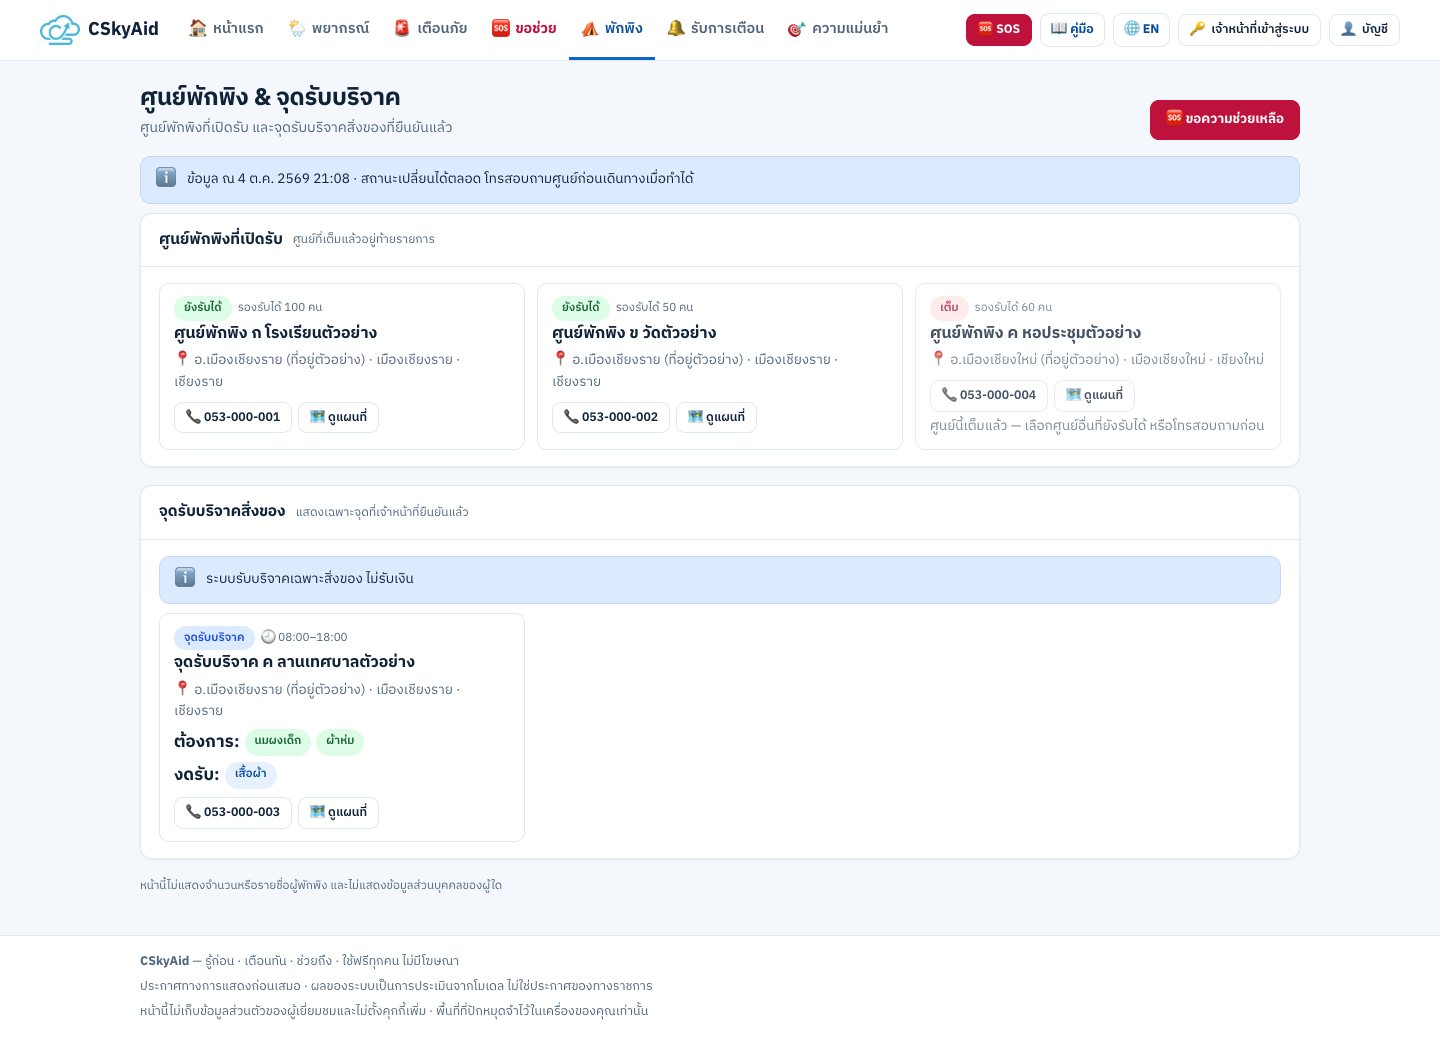The width and height of the screenshot is (1440, 1042).
Task: View map for ศูนย์พักพิง ข วัดตัวอย่าง
Action: pos(716,417)
